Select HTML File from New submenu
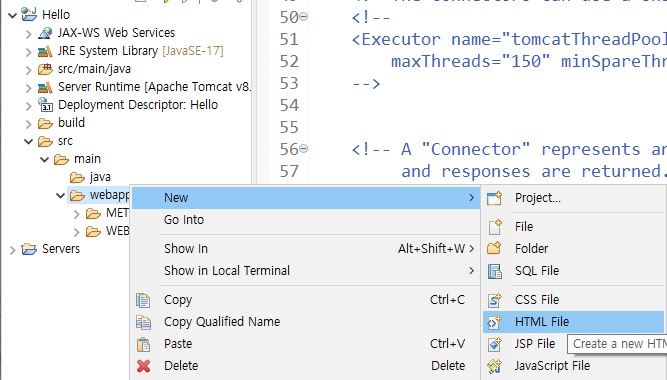This screenshot has height=380, width=667. [x=573, y=322]
